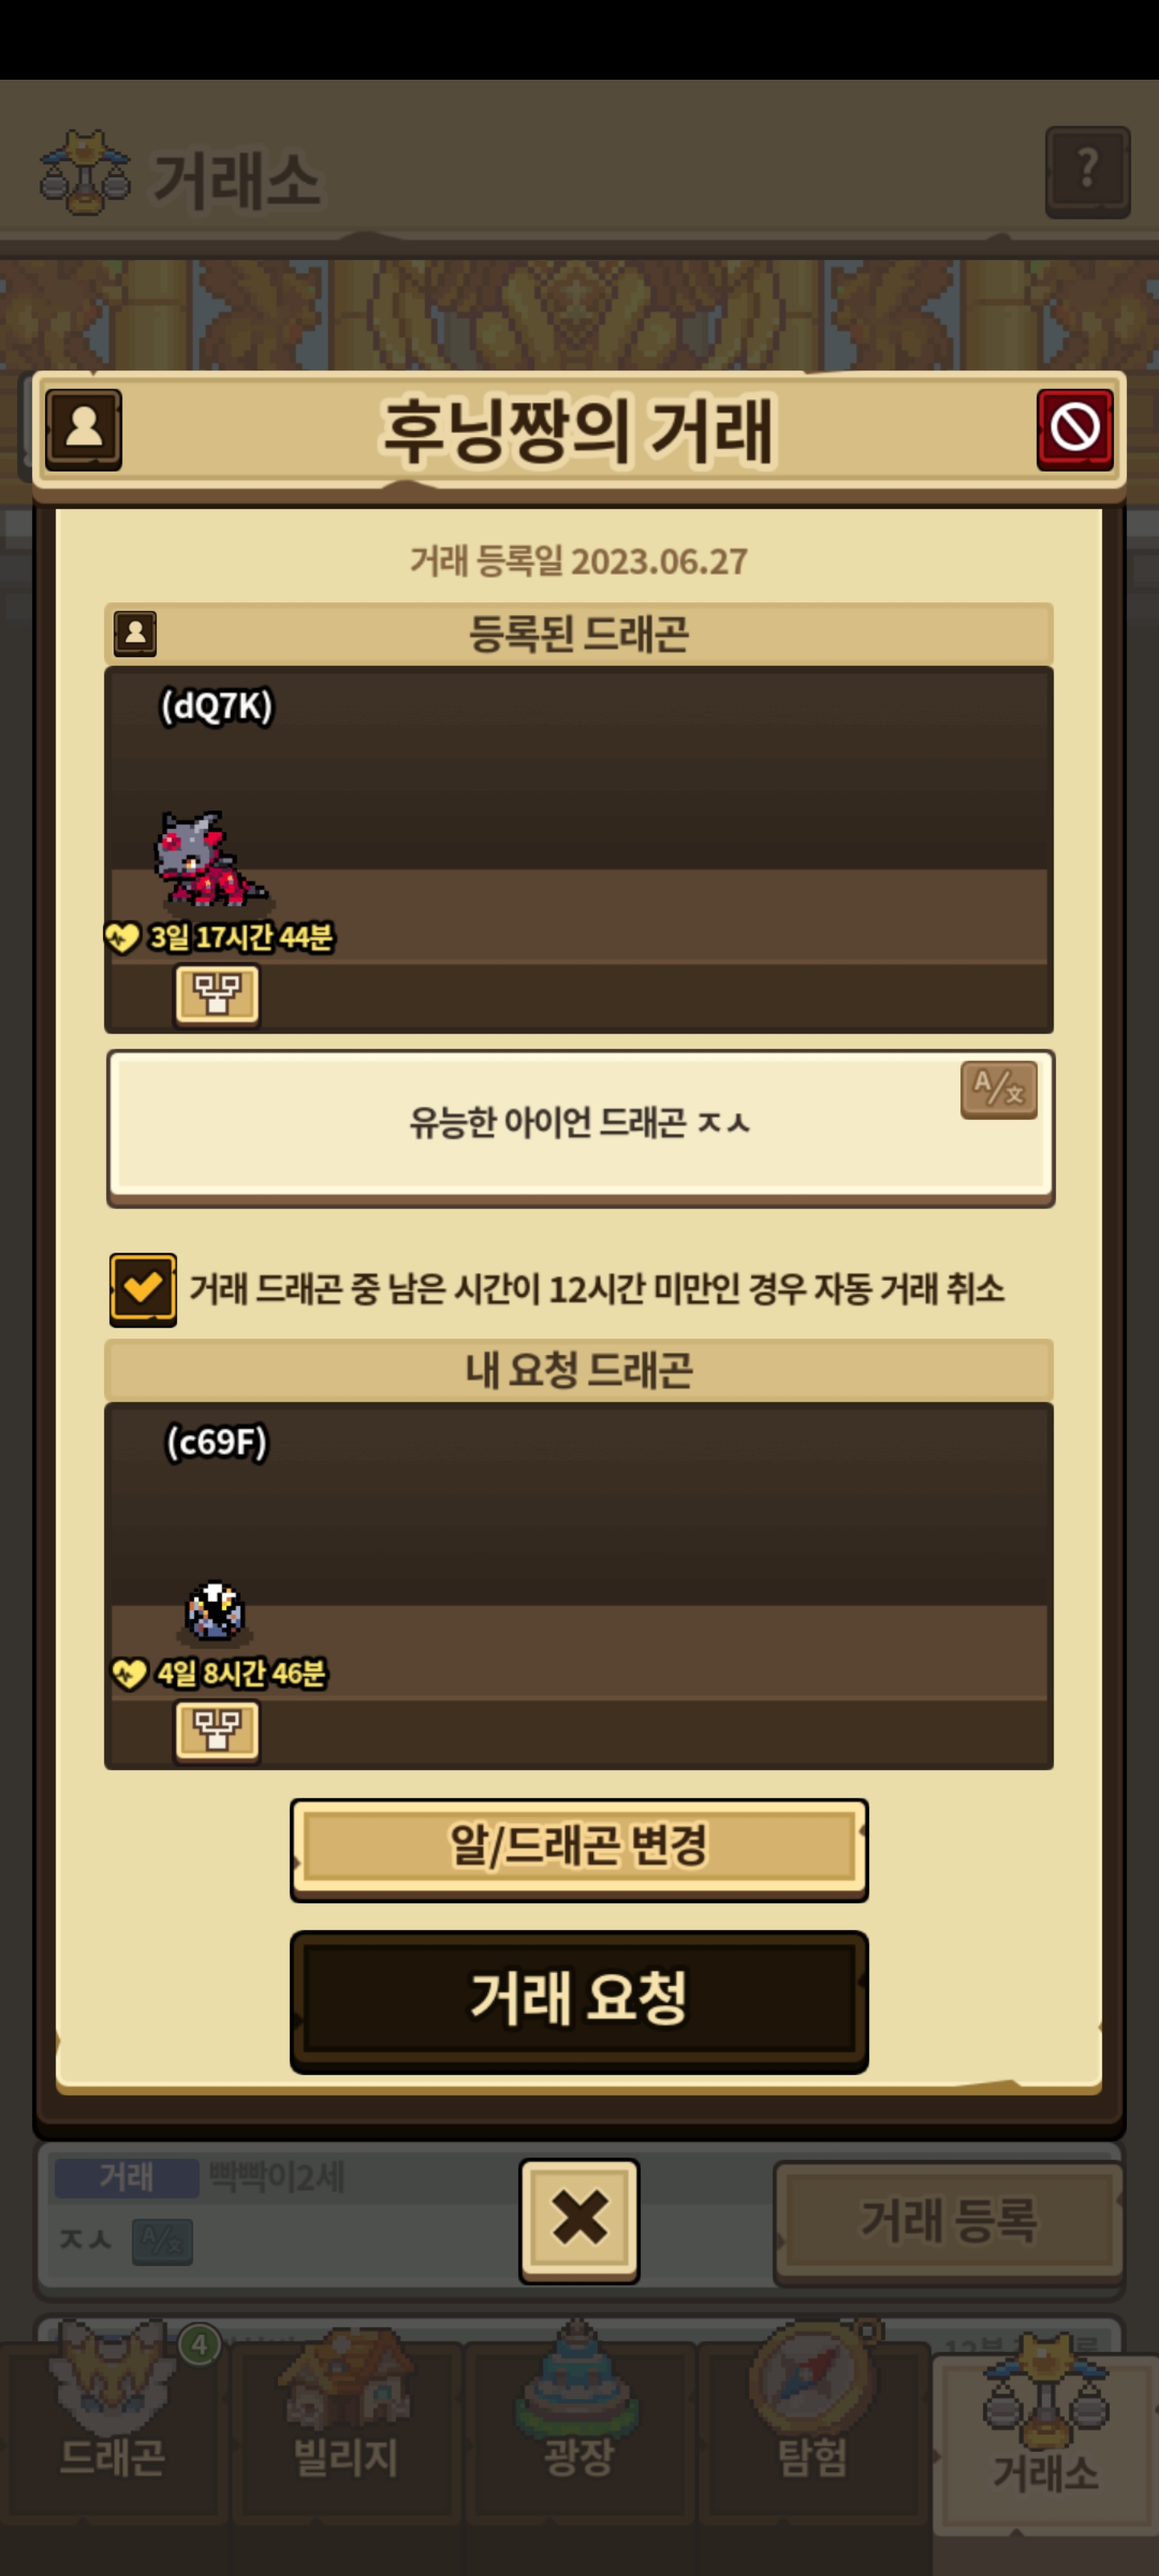
Task: Switch to the 빌리지 tab
Action: click(346, 2430)
